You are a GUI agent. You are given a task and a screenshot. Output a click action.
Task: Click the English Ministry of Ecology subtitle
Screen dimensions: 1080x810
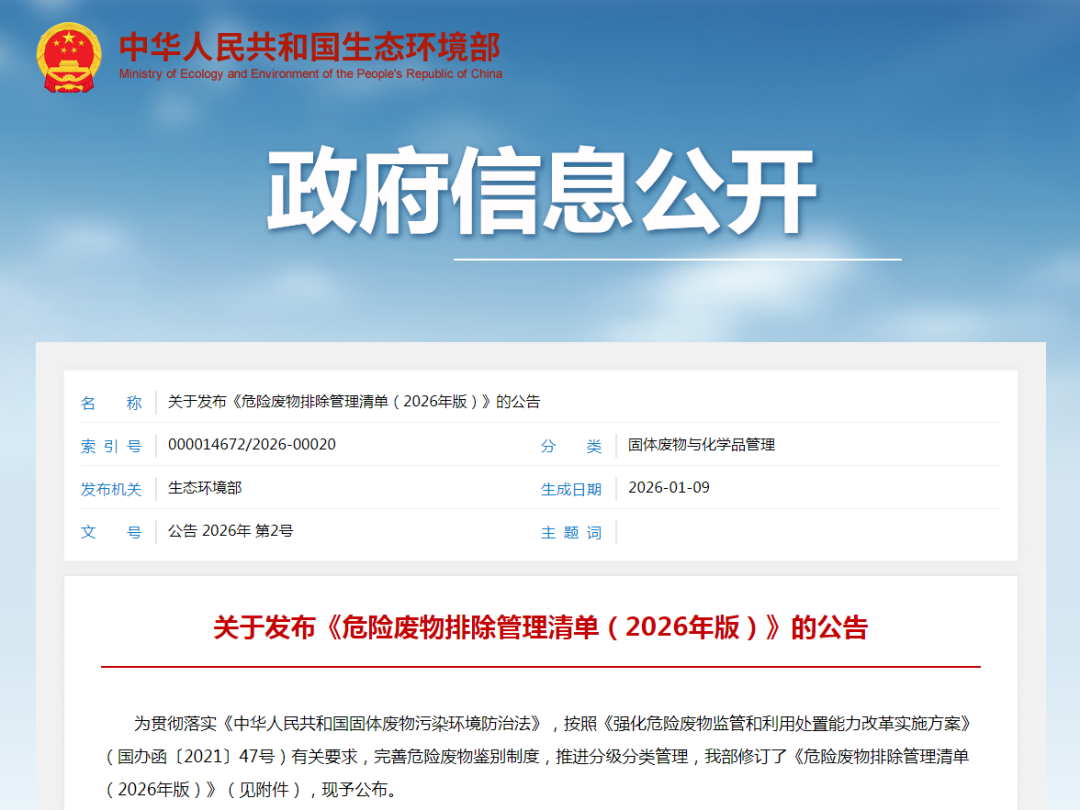click(x=310, y=74)
